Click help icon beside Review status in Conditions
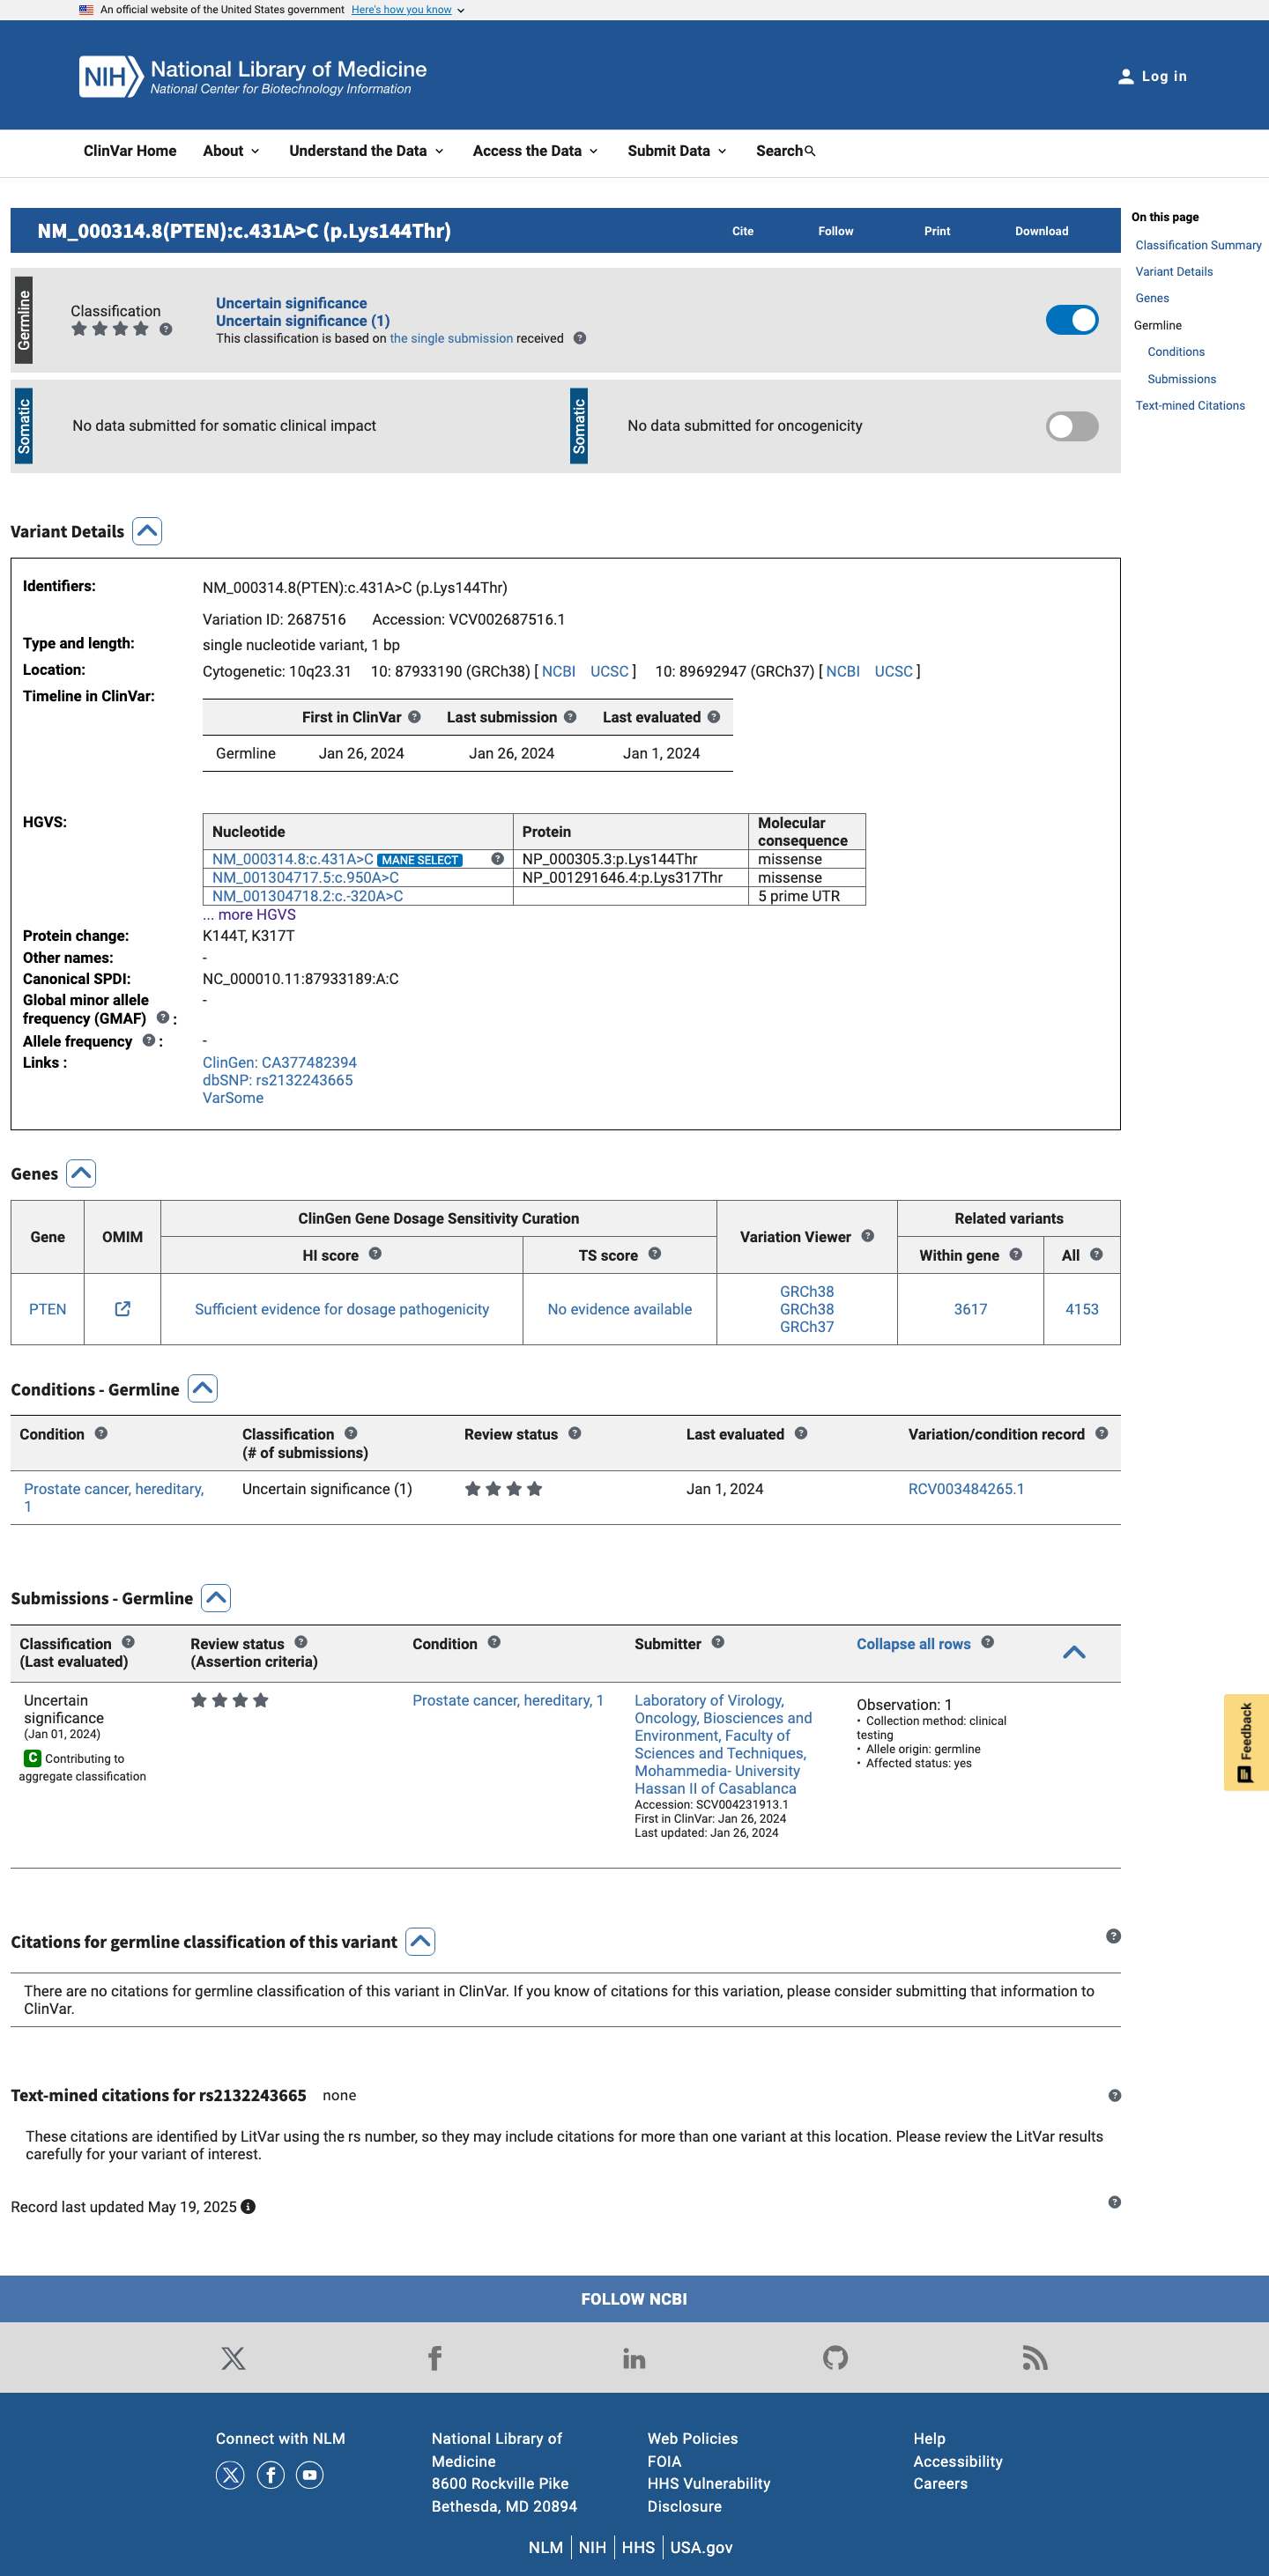The height and width of the screenshot is (2576, 1269). pyautogui.click(x=574, y=1433)
